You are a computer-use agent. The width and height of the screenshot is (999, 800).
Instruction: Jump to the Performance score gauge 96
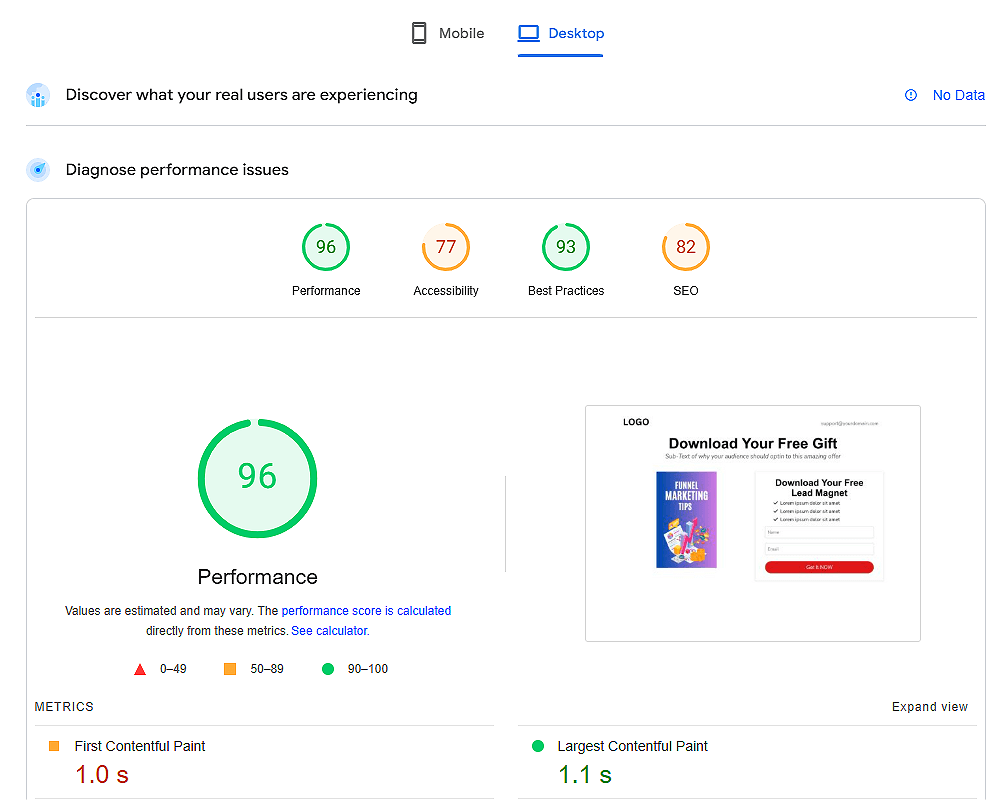(x=326, y=247)
